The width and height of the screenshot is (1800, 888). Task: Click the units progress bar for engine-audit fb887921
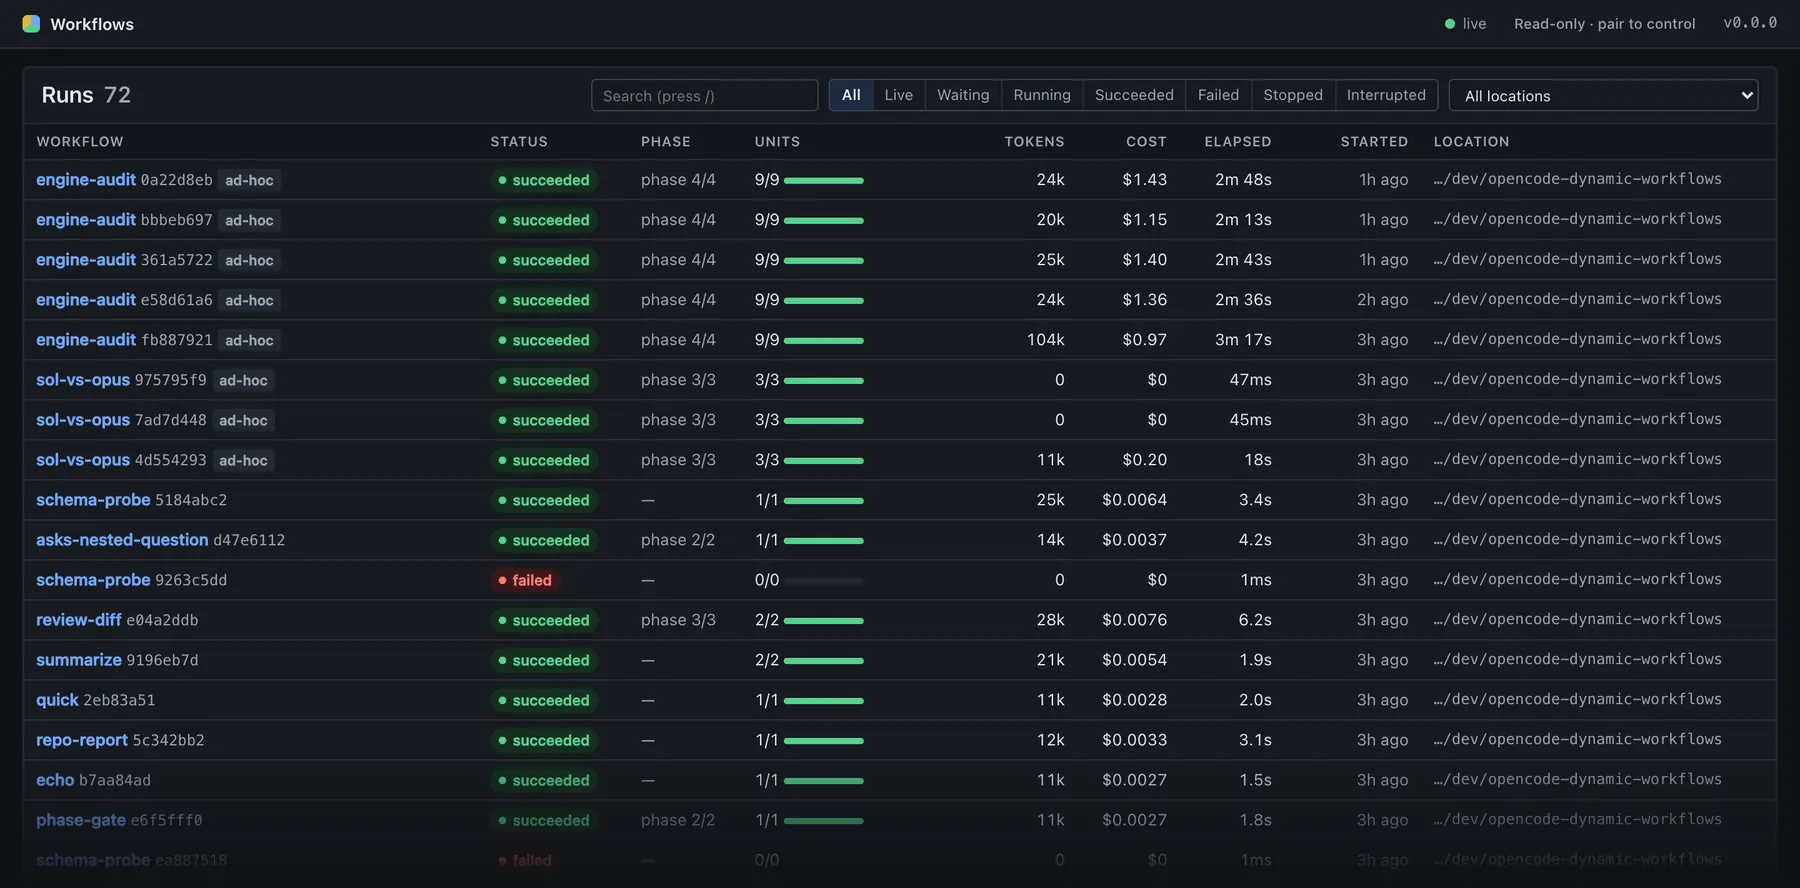click(x=824, y=340)
